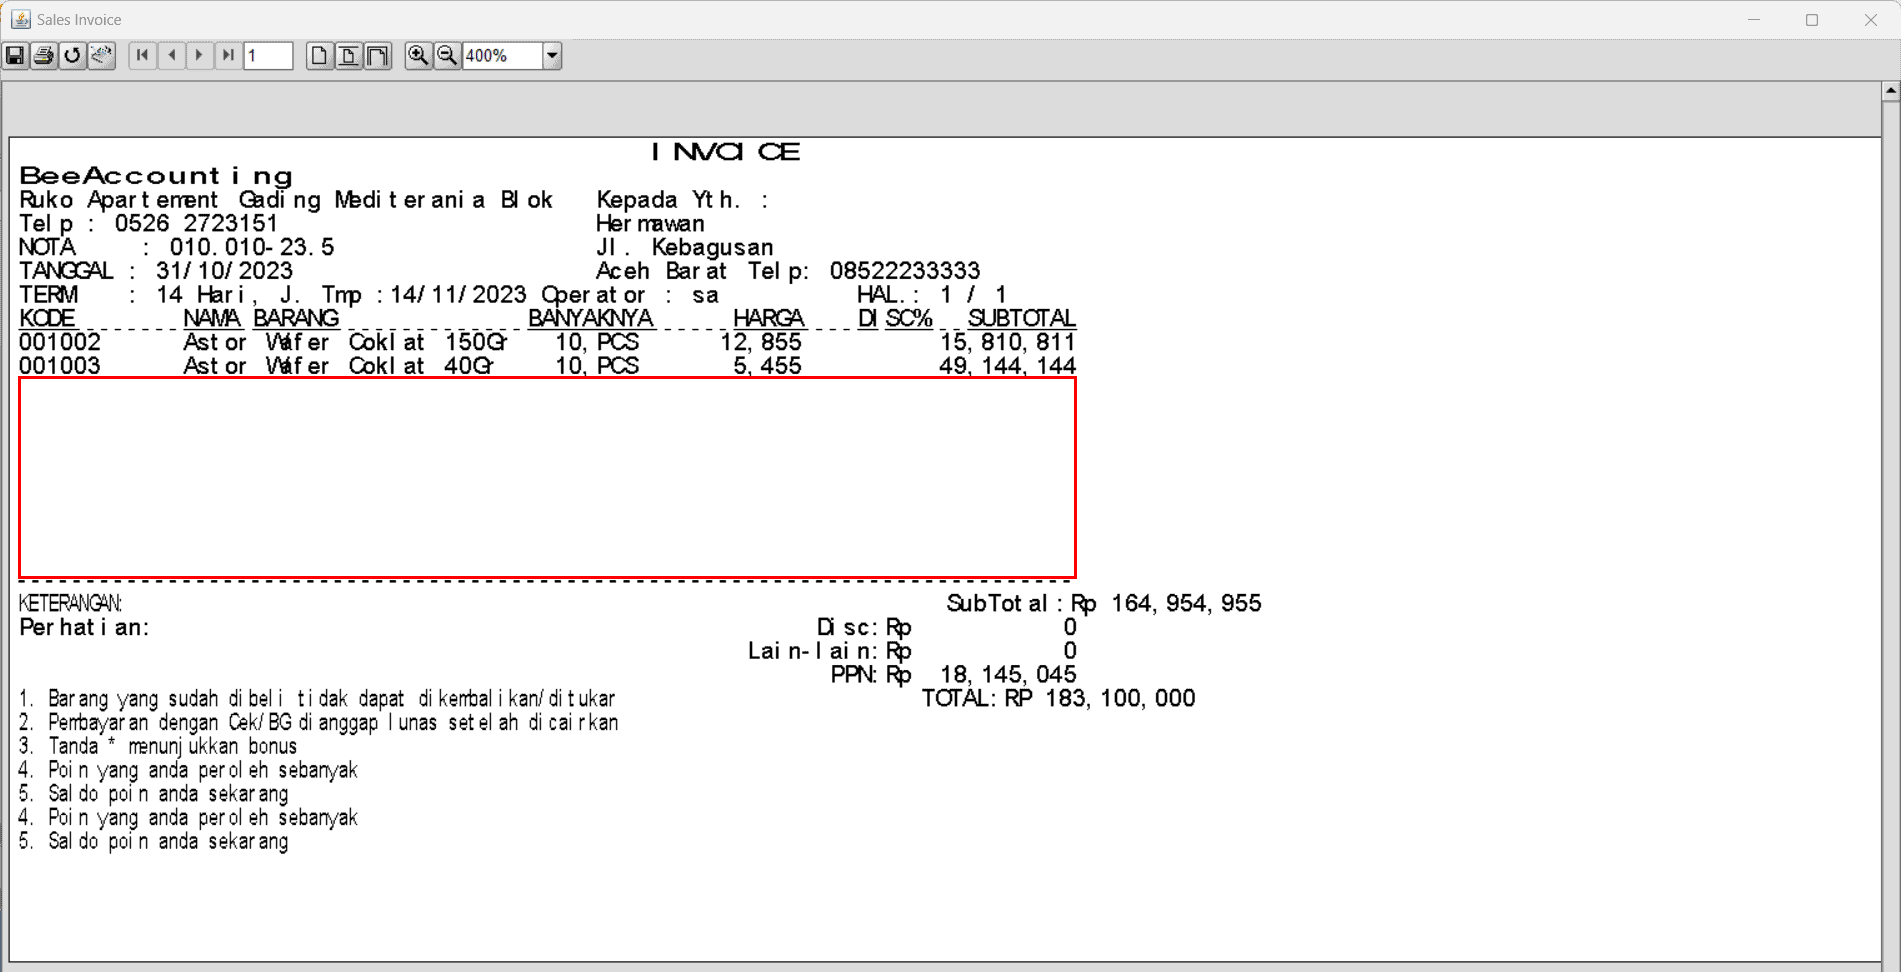Image resolution: width=1901 pixels, height=972 pixels.
Task: Click the BeeAccounting company name
Action: 156,176
